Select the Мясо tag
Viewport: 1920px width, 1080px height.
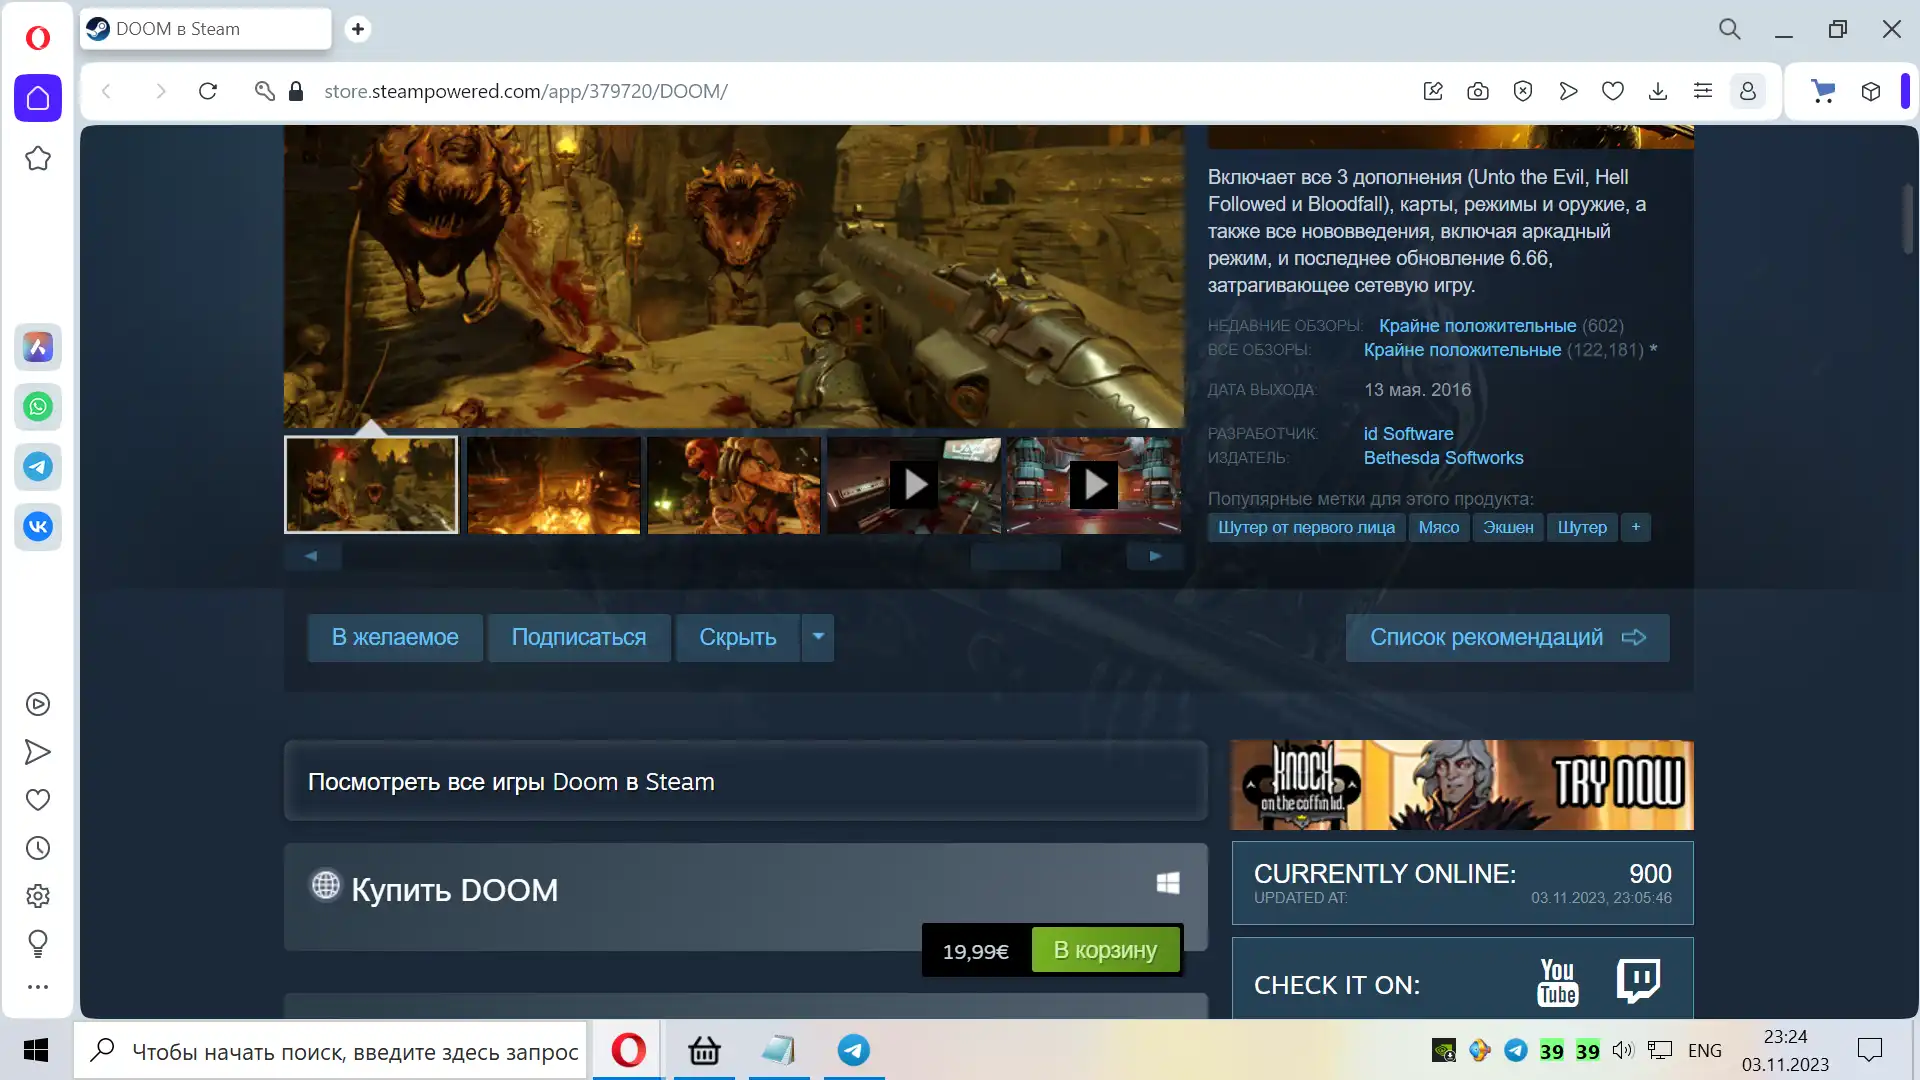tap(1438, 527)
